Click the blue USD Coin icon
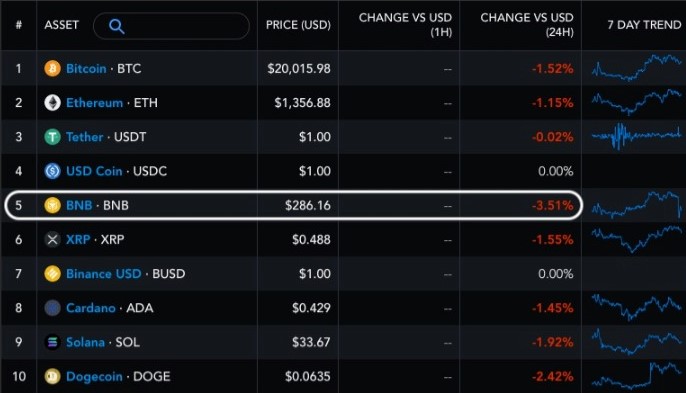 pyautogui.click(x=52, y=171)
